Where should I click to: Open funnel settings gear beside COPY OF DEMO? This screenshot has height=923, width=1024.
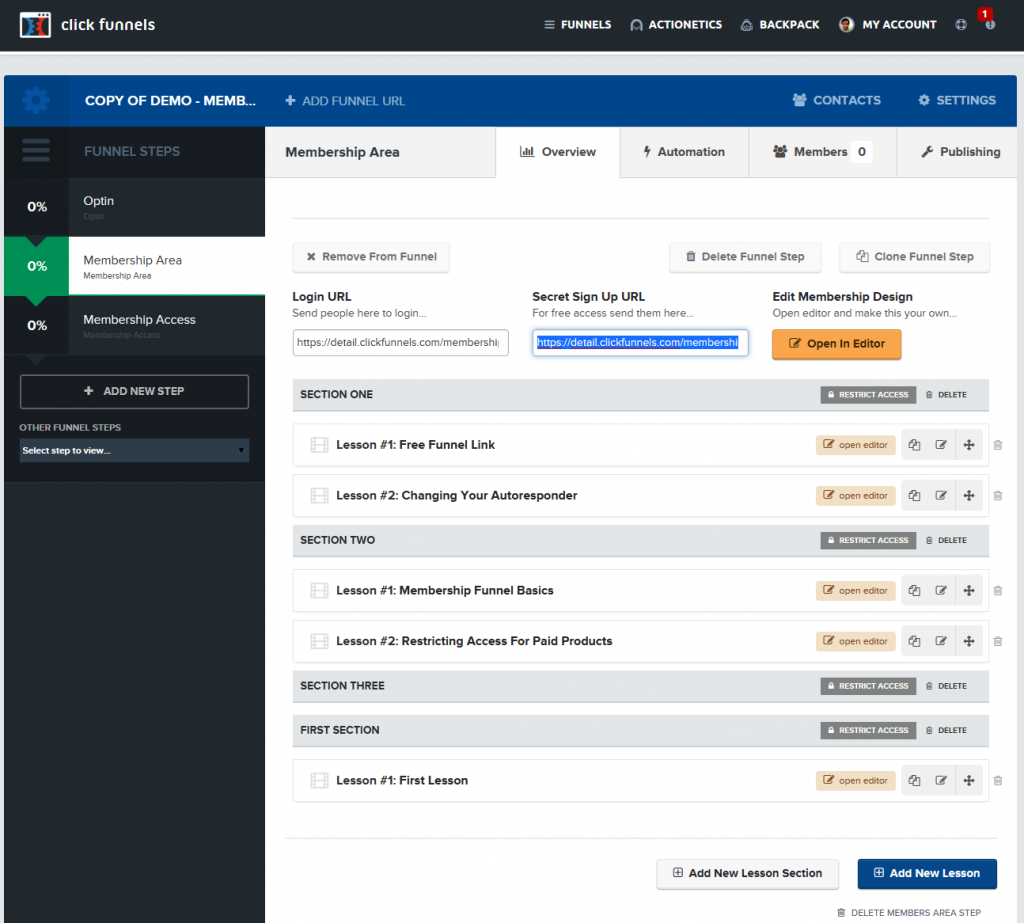36,100
